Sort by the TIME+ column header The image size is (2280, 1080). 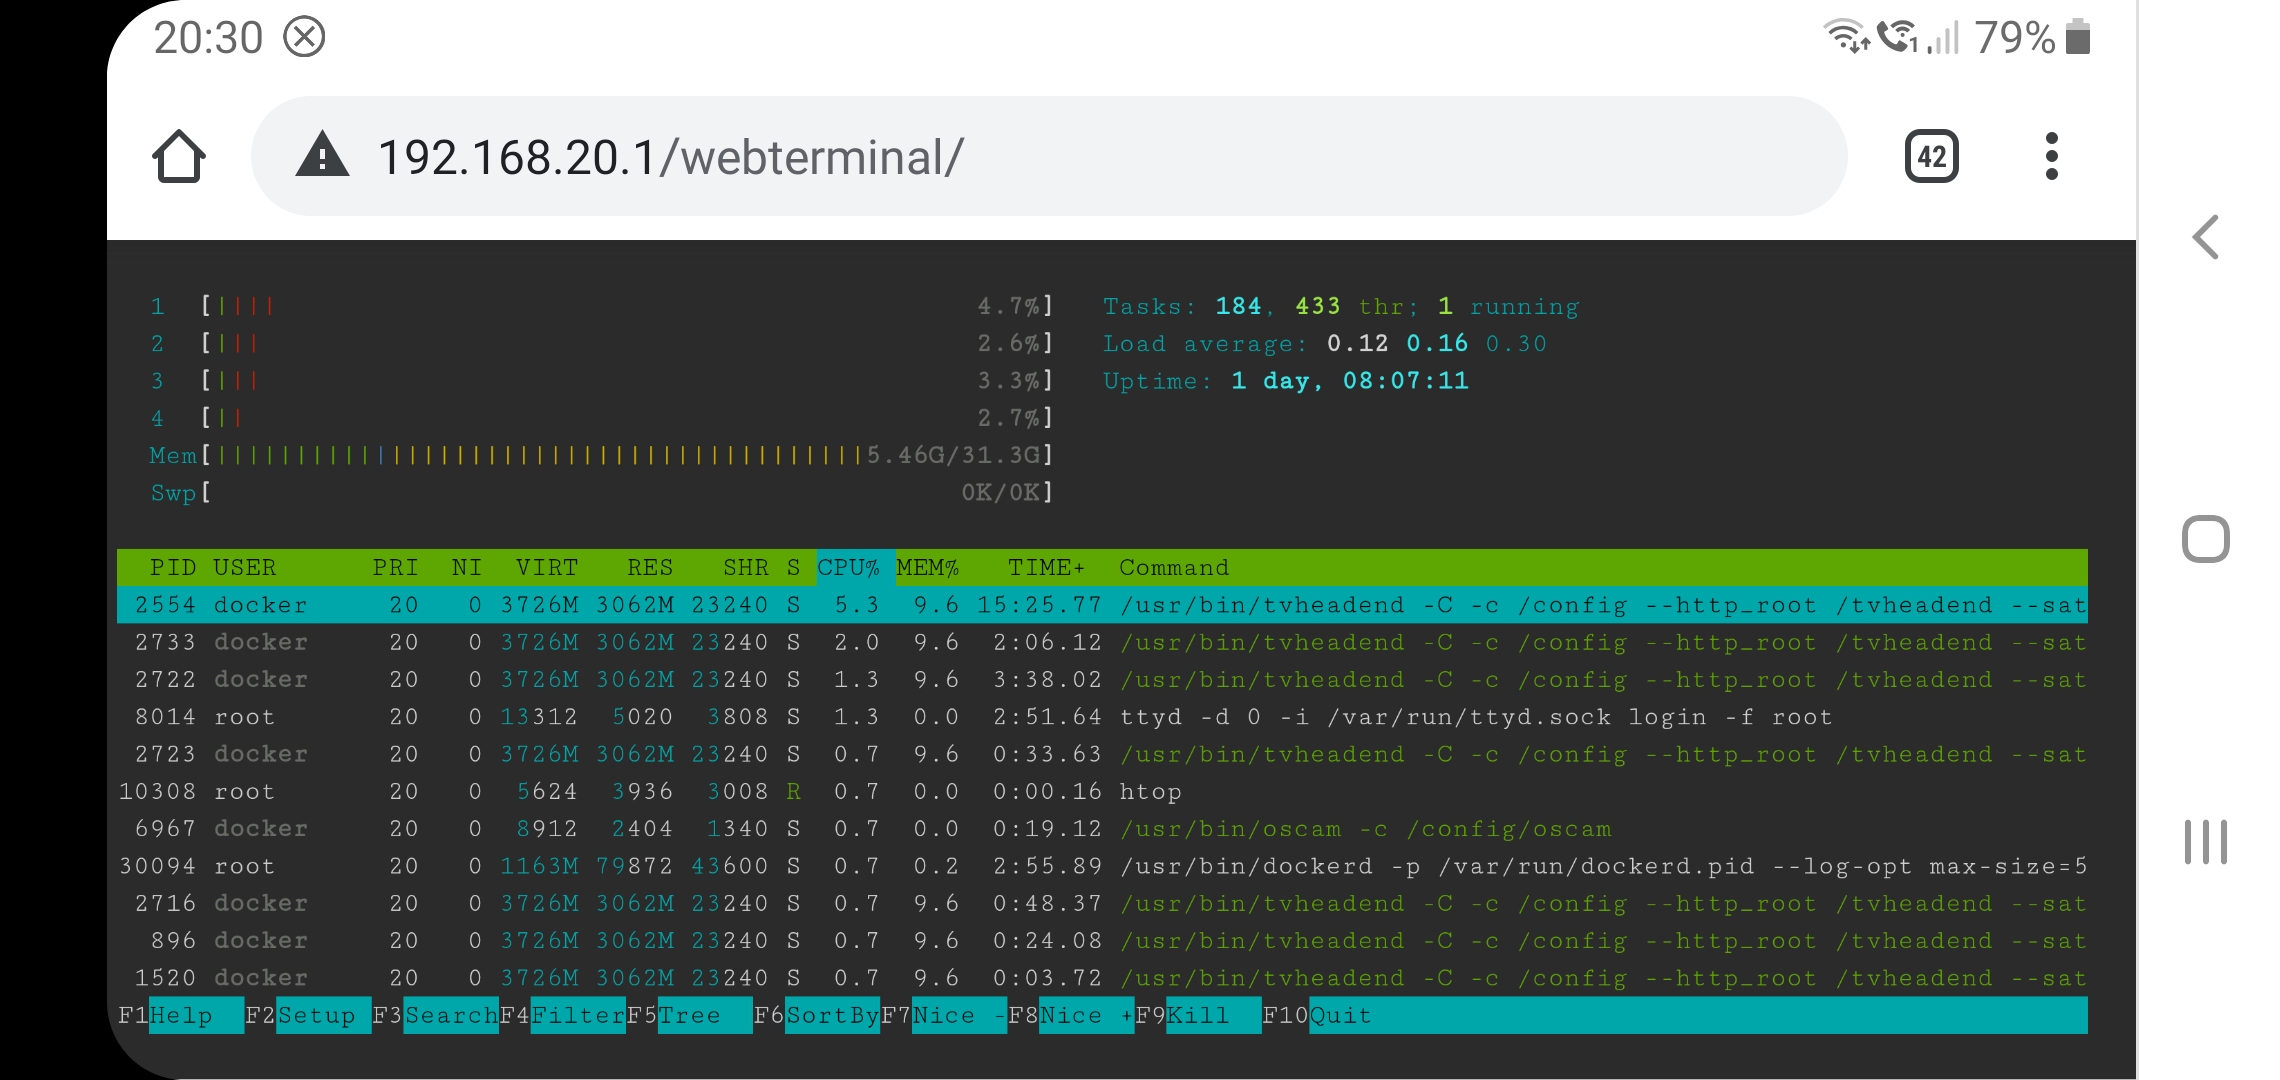pyautogui.click(x=1046, y=567)
